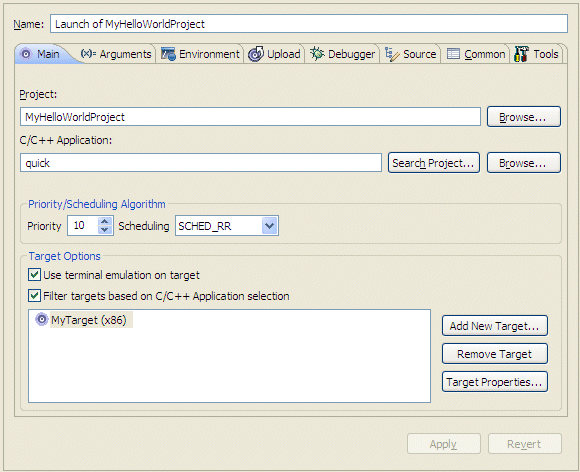Click the Main tab circular icon
This screenshot has width=580, height=472.
point(26,54)
